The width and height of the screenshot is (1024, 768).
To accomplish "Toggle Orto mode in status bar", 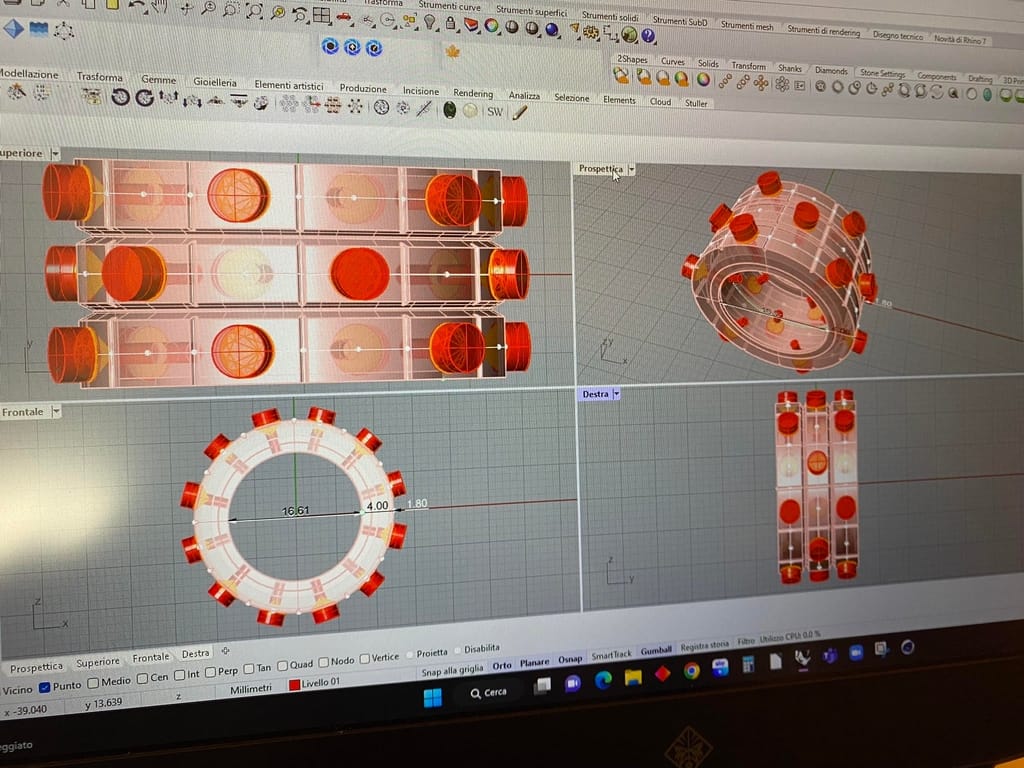I will coord(502,665).
